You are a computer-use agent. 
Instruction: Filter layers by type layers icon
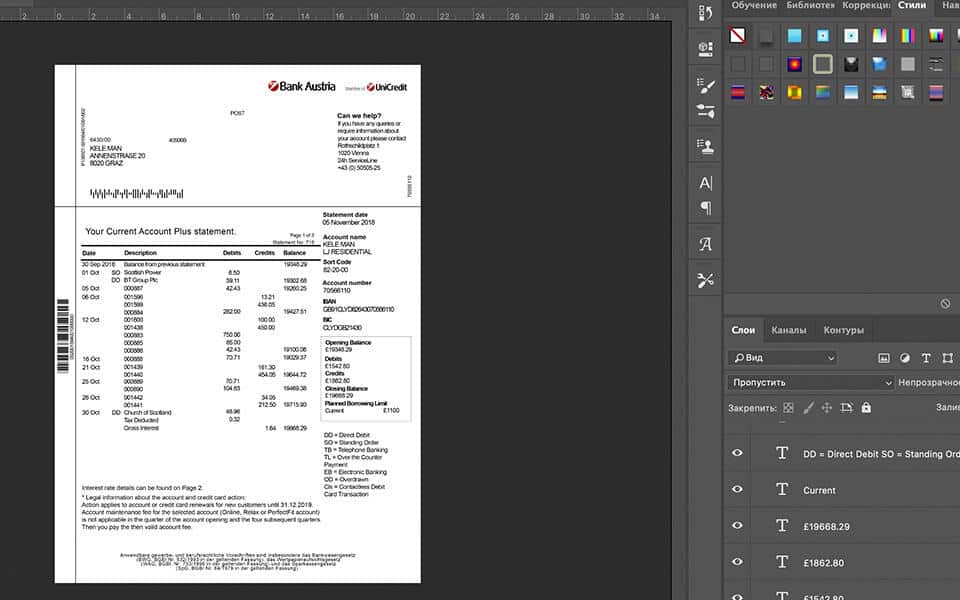926,358
